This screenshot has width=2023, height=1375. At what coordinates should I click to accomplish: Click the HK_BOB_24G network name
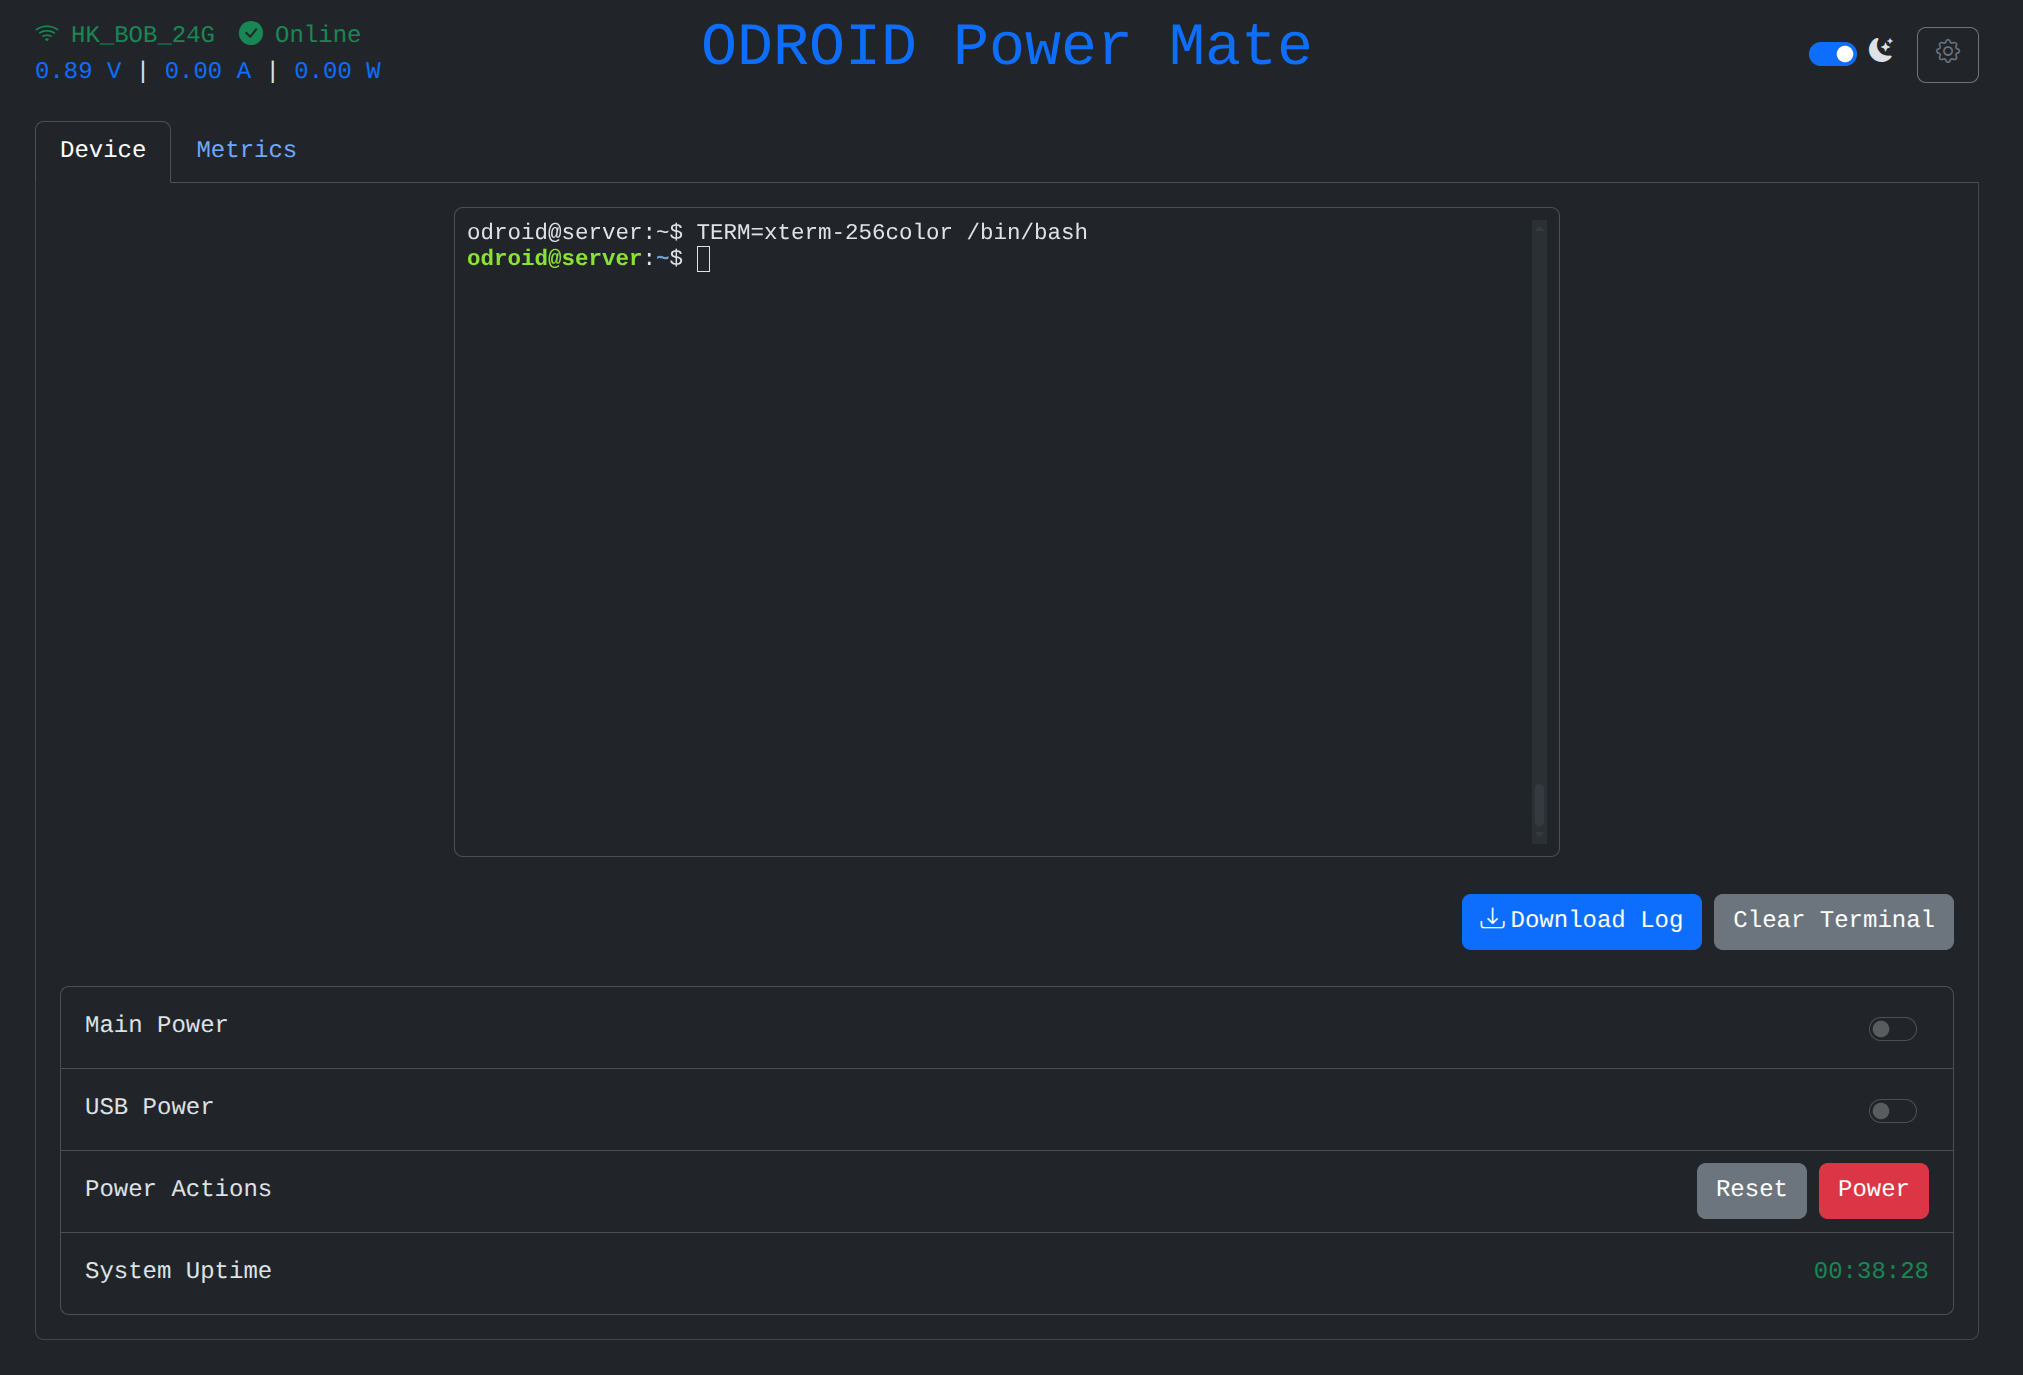143,35
